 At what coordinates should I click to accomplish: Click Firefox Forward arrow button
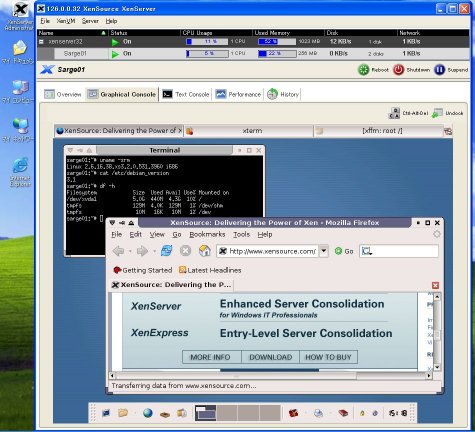(x=142, y=251)
